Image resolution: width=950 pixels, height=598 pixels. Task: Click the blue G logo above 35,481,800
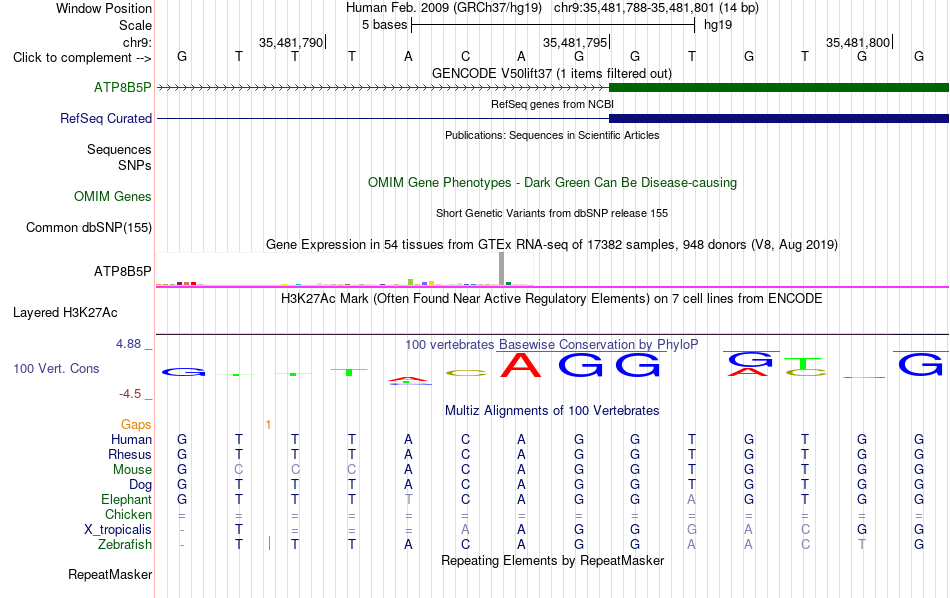click(x=920, y=365)
